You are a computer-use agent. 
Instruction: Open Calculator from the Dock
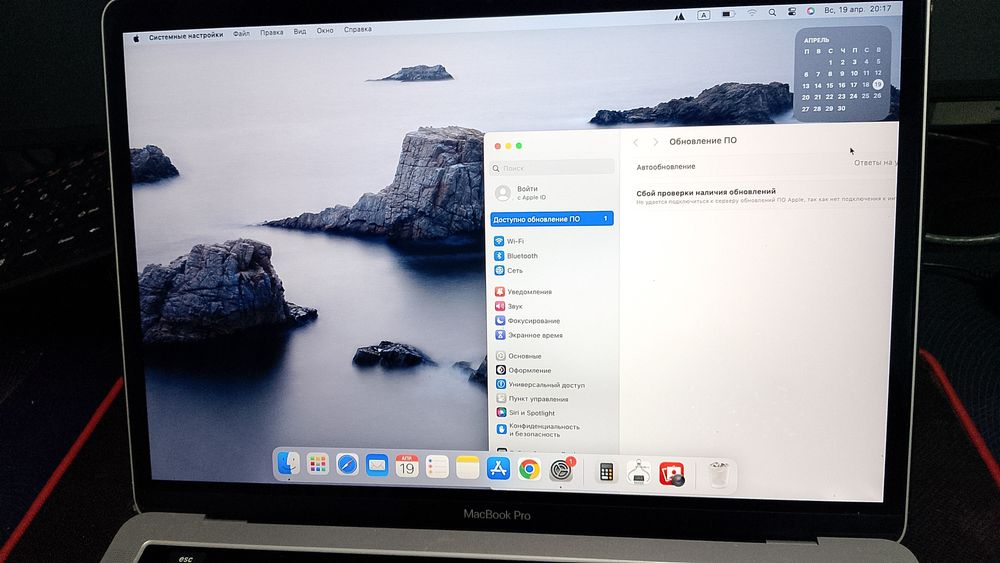[606, 472]
